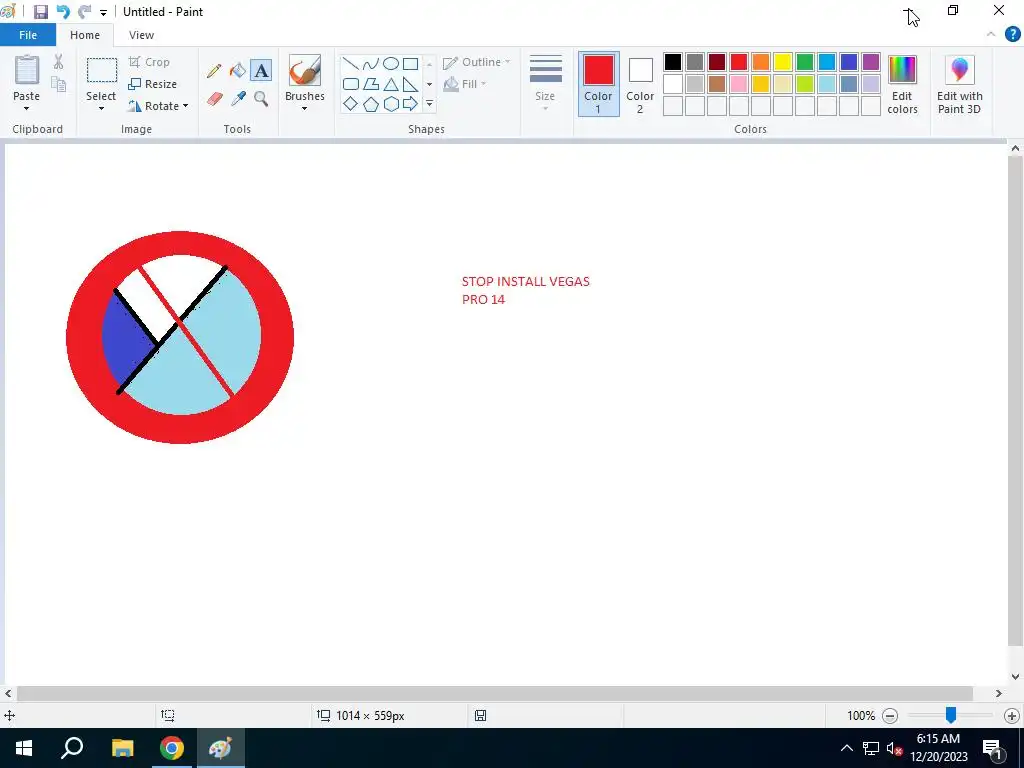Open the File menu
Viewport: 1024px width, 768px height.
click(x=28, y=35)
